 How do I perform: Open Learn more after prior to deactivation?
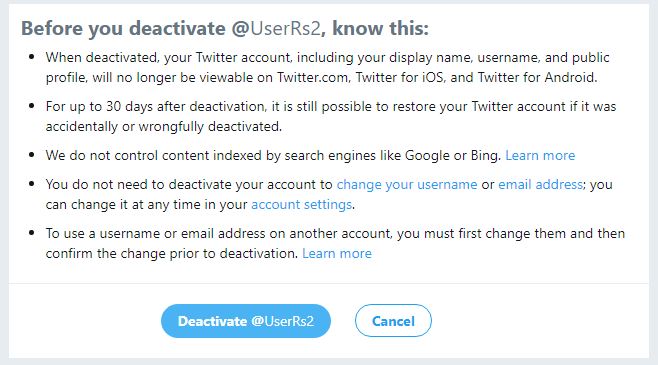tap(337, 254)
